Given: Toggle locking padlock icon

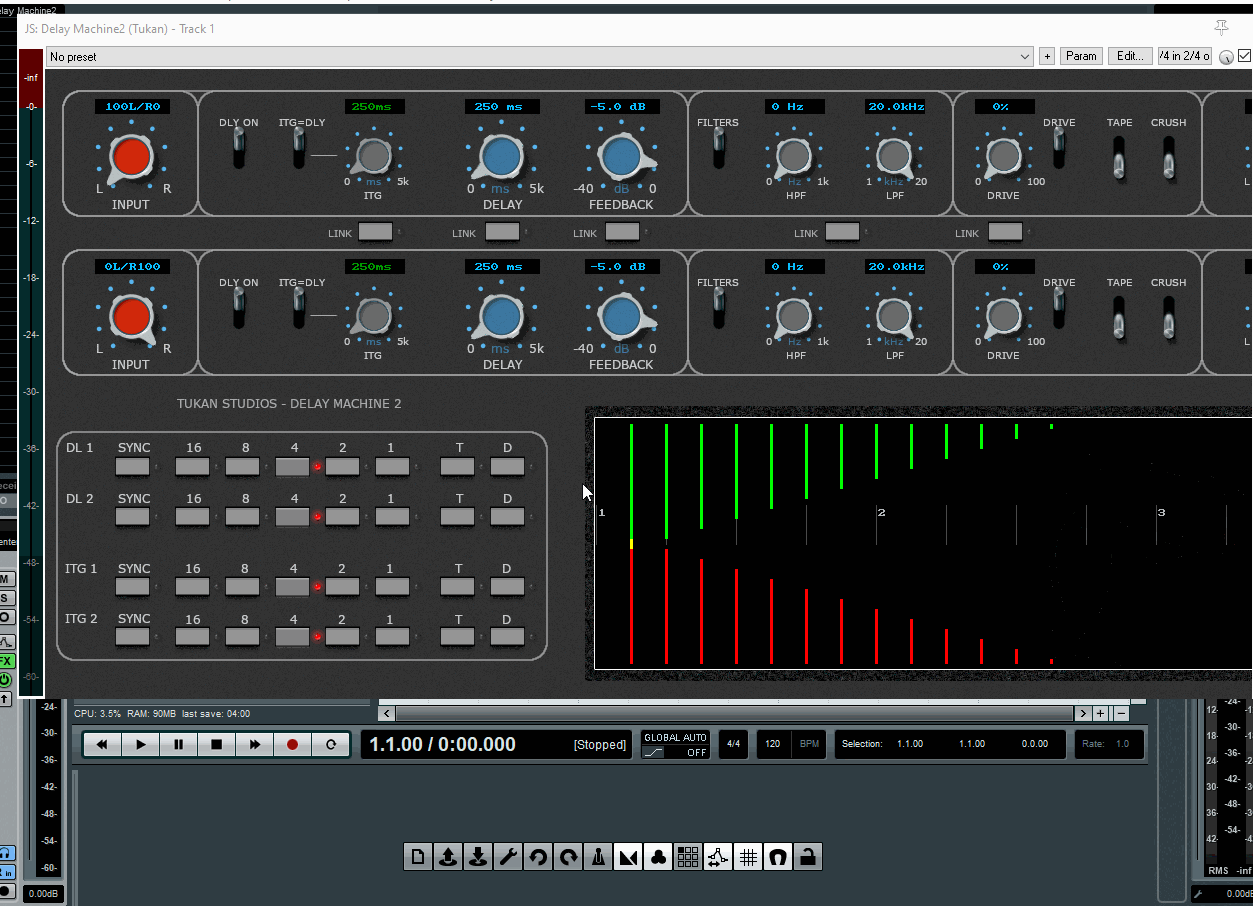Looking at the screenshot, I should click(808, 856).
